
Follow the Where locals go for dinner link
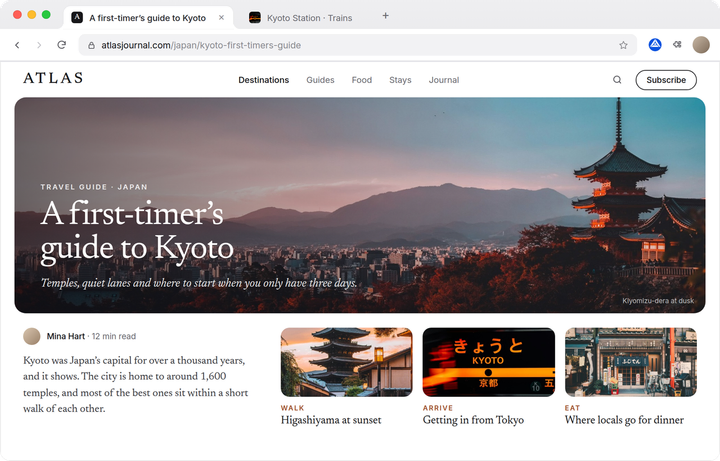624,420
